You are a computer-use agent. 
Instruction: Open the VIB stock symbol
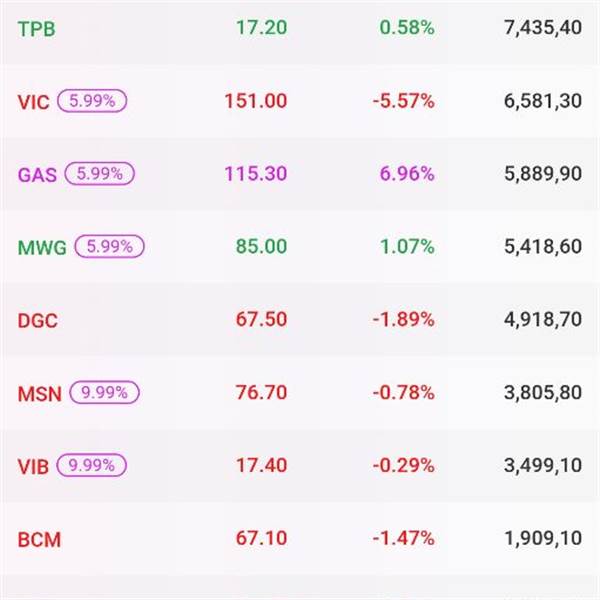click(x=34, y=466)
